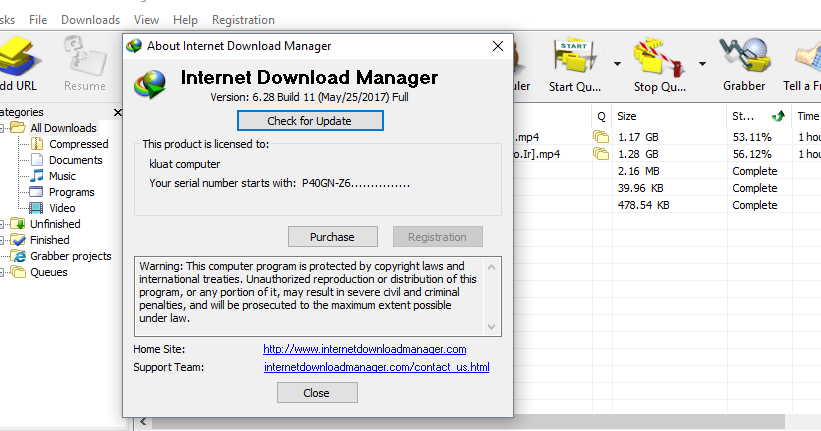
Task: Click the Programs category icon
Action: click(36, 192)
